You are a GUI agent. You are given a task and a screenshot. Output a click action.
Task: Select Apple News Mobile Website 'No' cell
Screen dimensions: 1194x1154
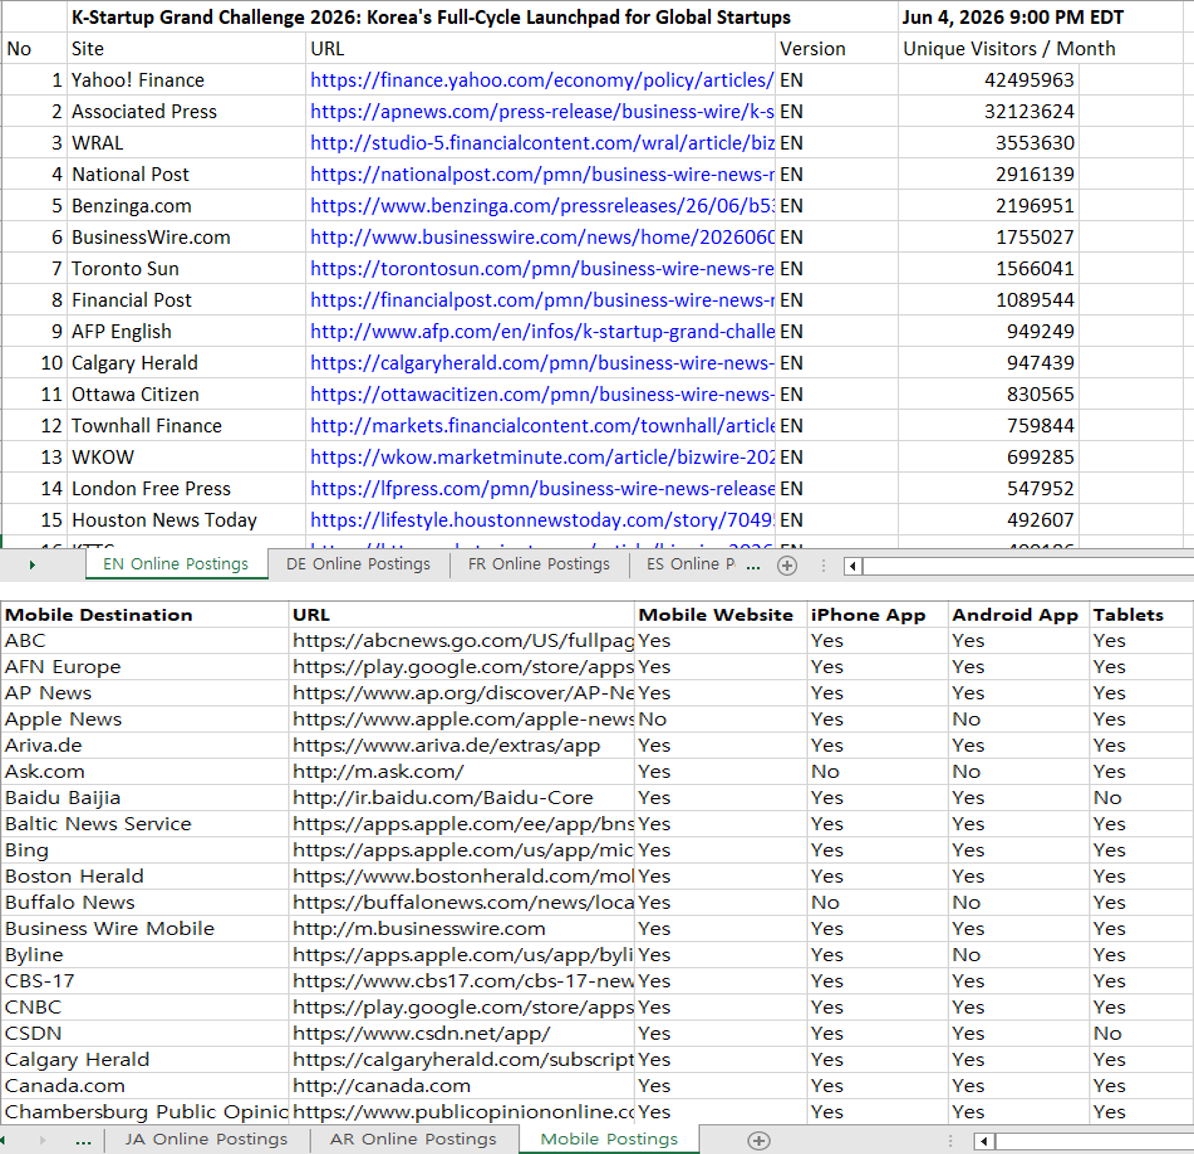click(x=721, y=719)
